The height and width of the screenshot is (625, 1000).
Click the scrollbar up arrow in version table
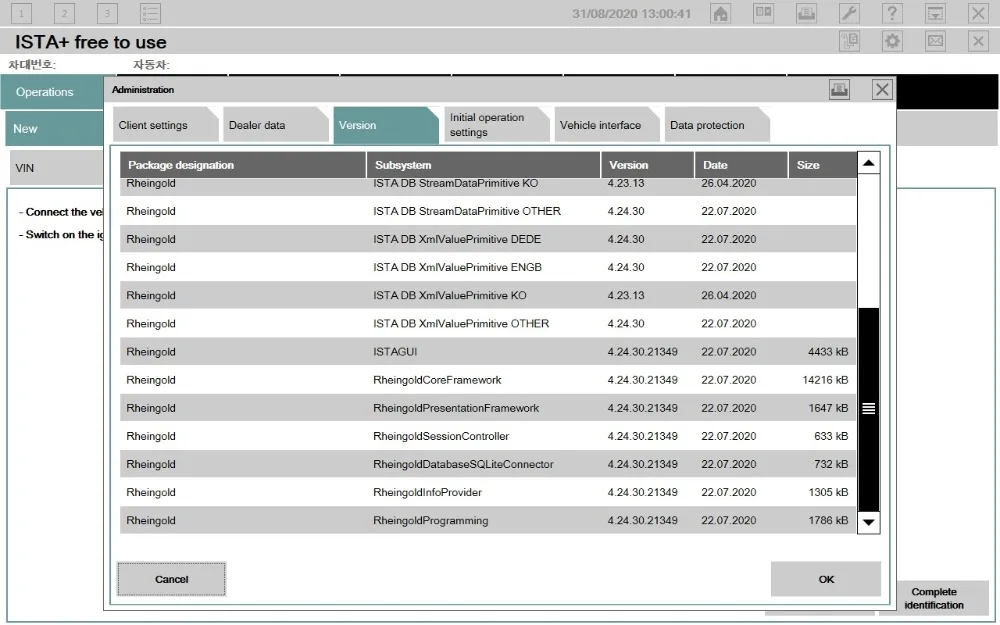coord(869,163)
